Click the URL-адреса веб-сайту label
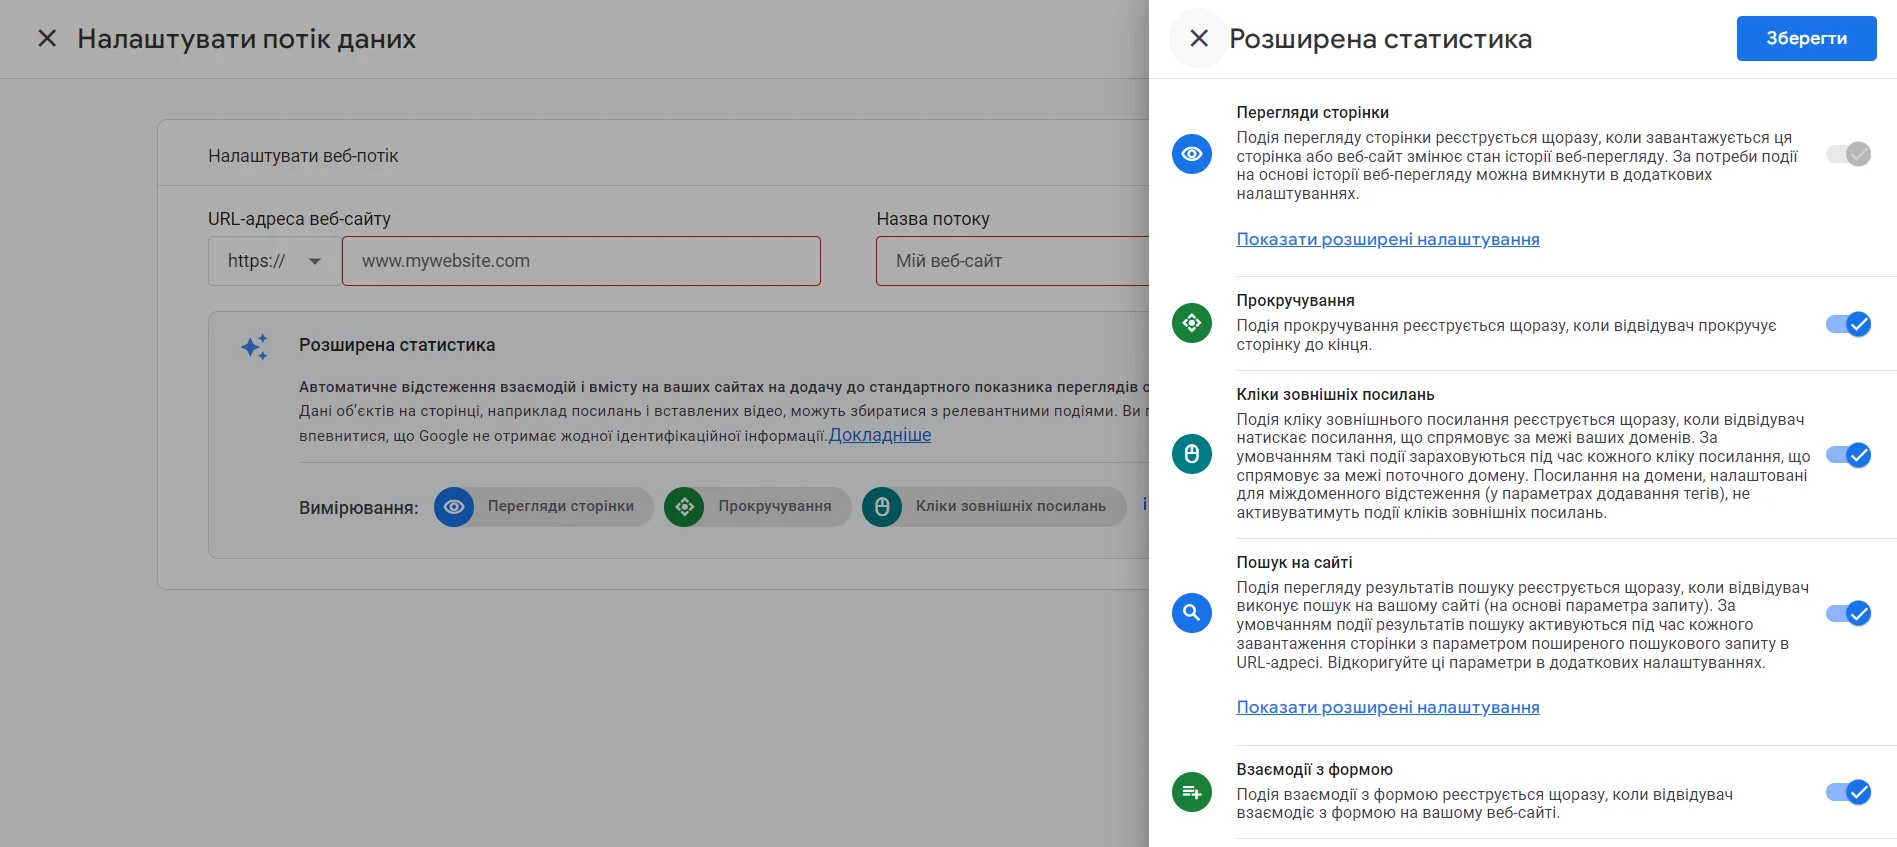This screenshot has width=1897, height=847. tap(299, 219)
